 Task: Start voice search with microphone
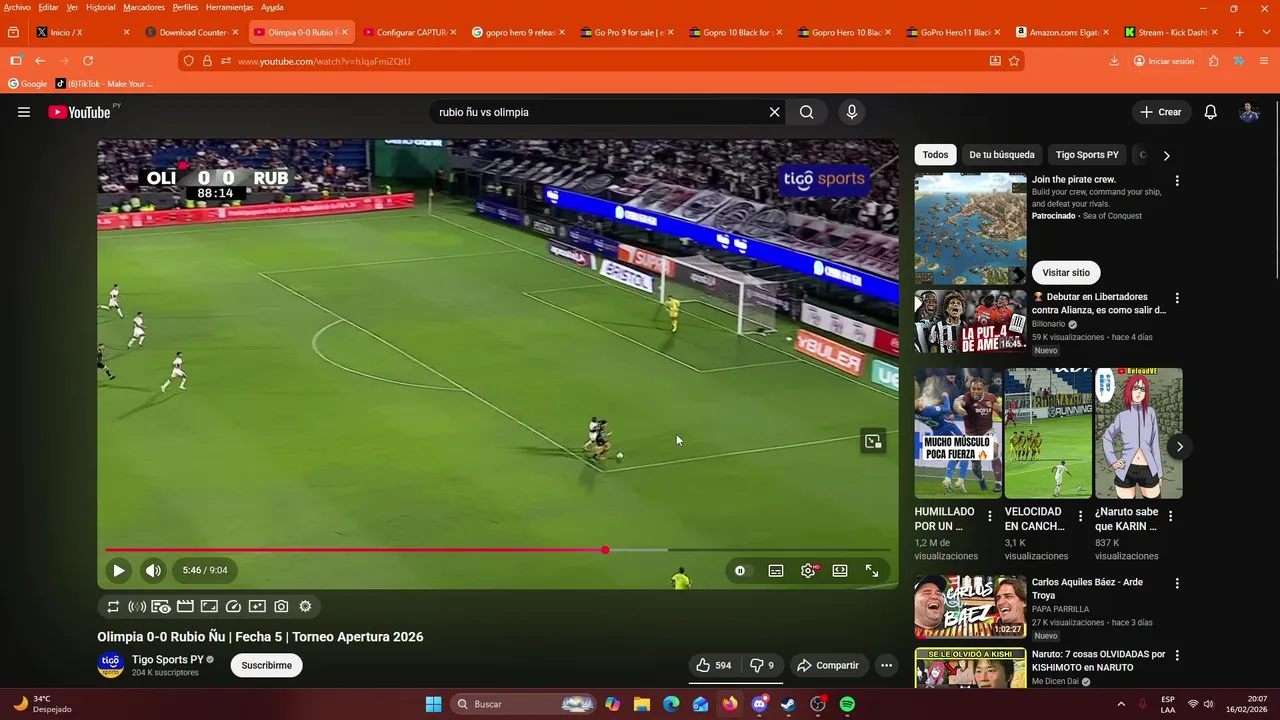(x=852, y=112)
